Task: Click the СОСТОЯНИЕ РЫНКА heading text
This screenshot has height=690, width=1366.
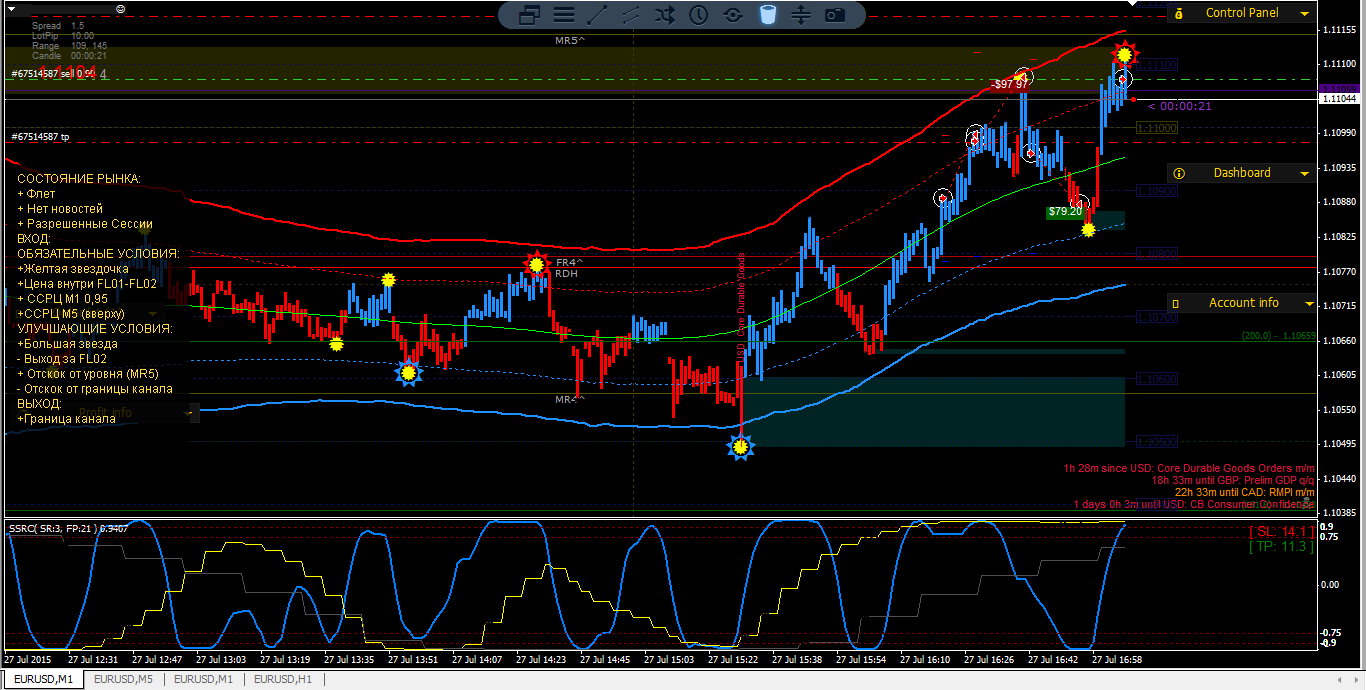Action: 79,178
